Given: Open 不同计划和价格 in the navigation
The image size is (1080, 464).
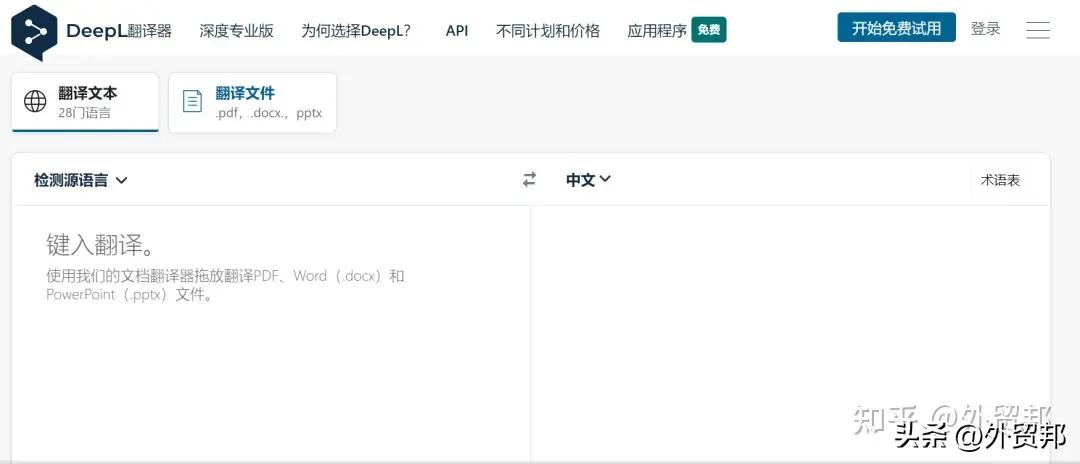Looking at the screenshot, I should (x=548, y=31).
